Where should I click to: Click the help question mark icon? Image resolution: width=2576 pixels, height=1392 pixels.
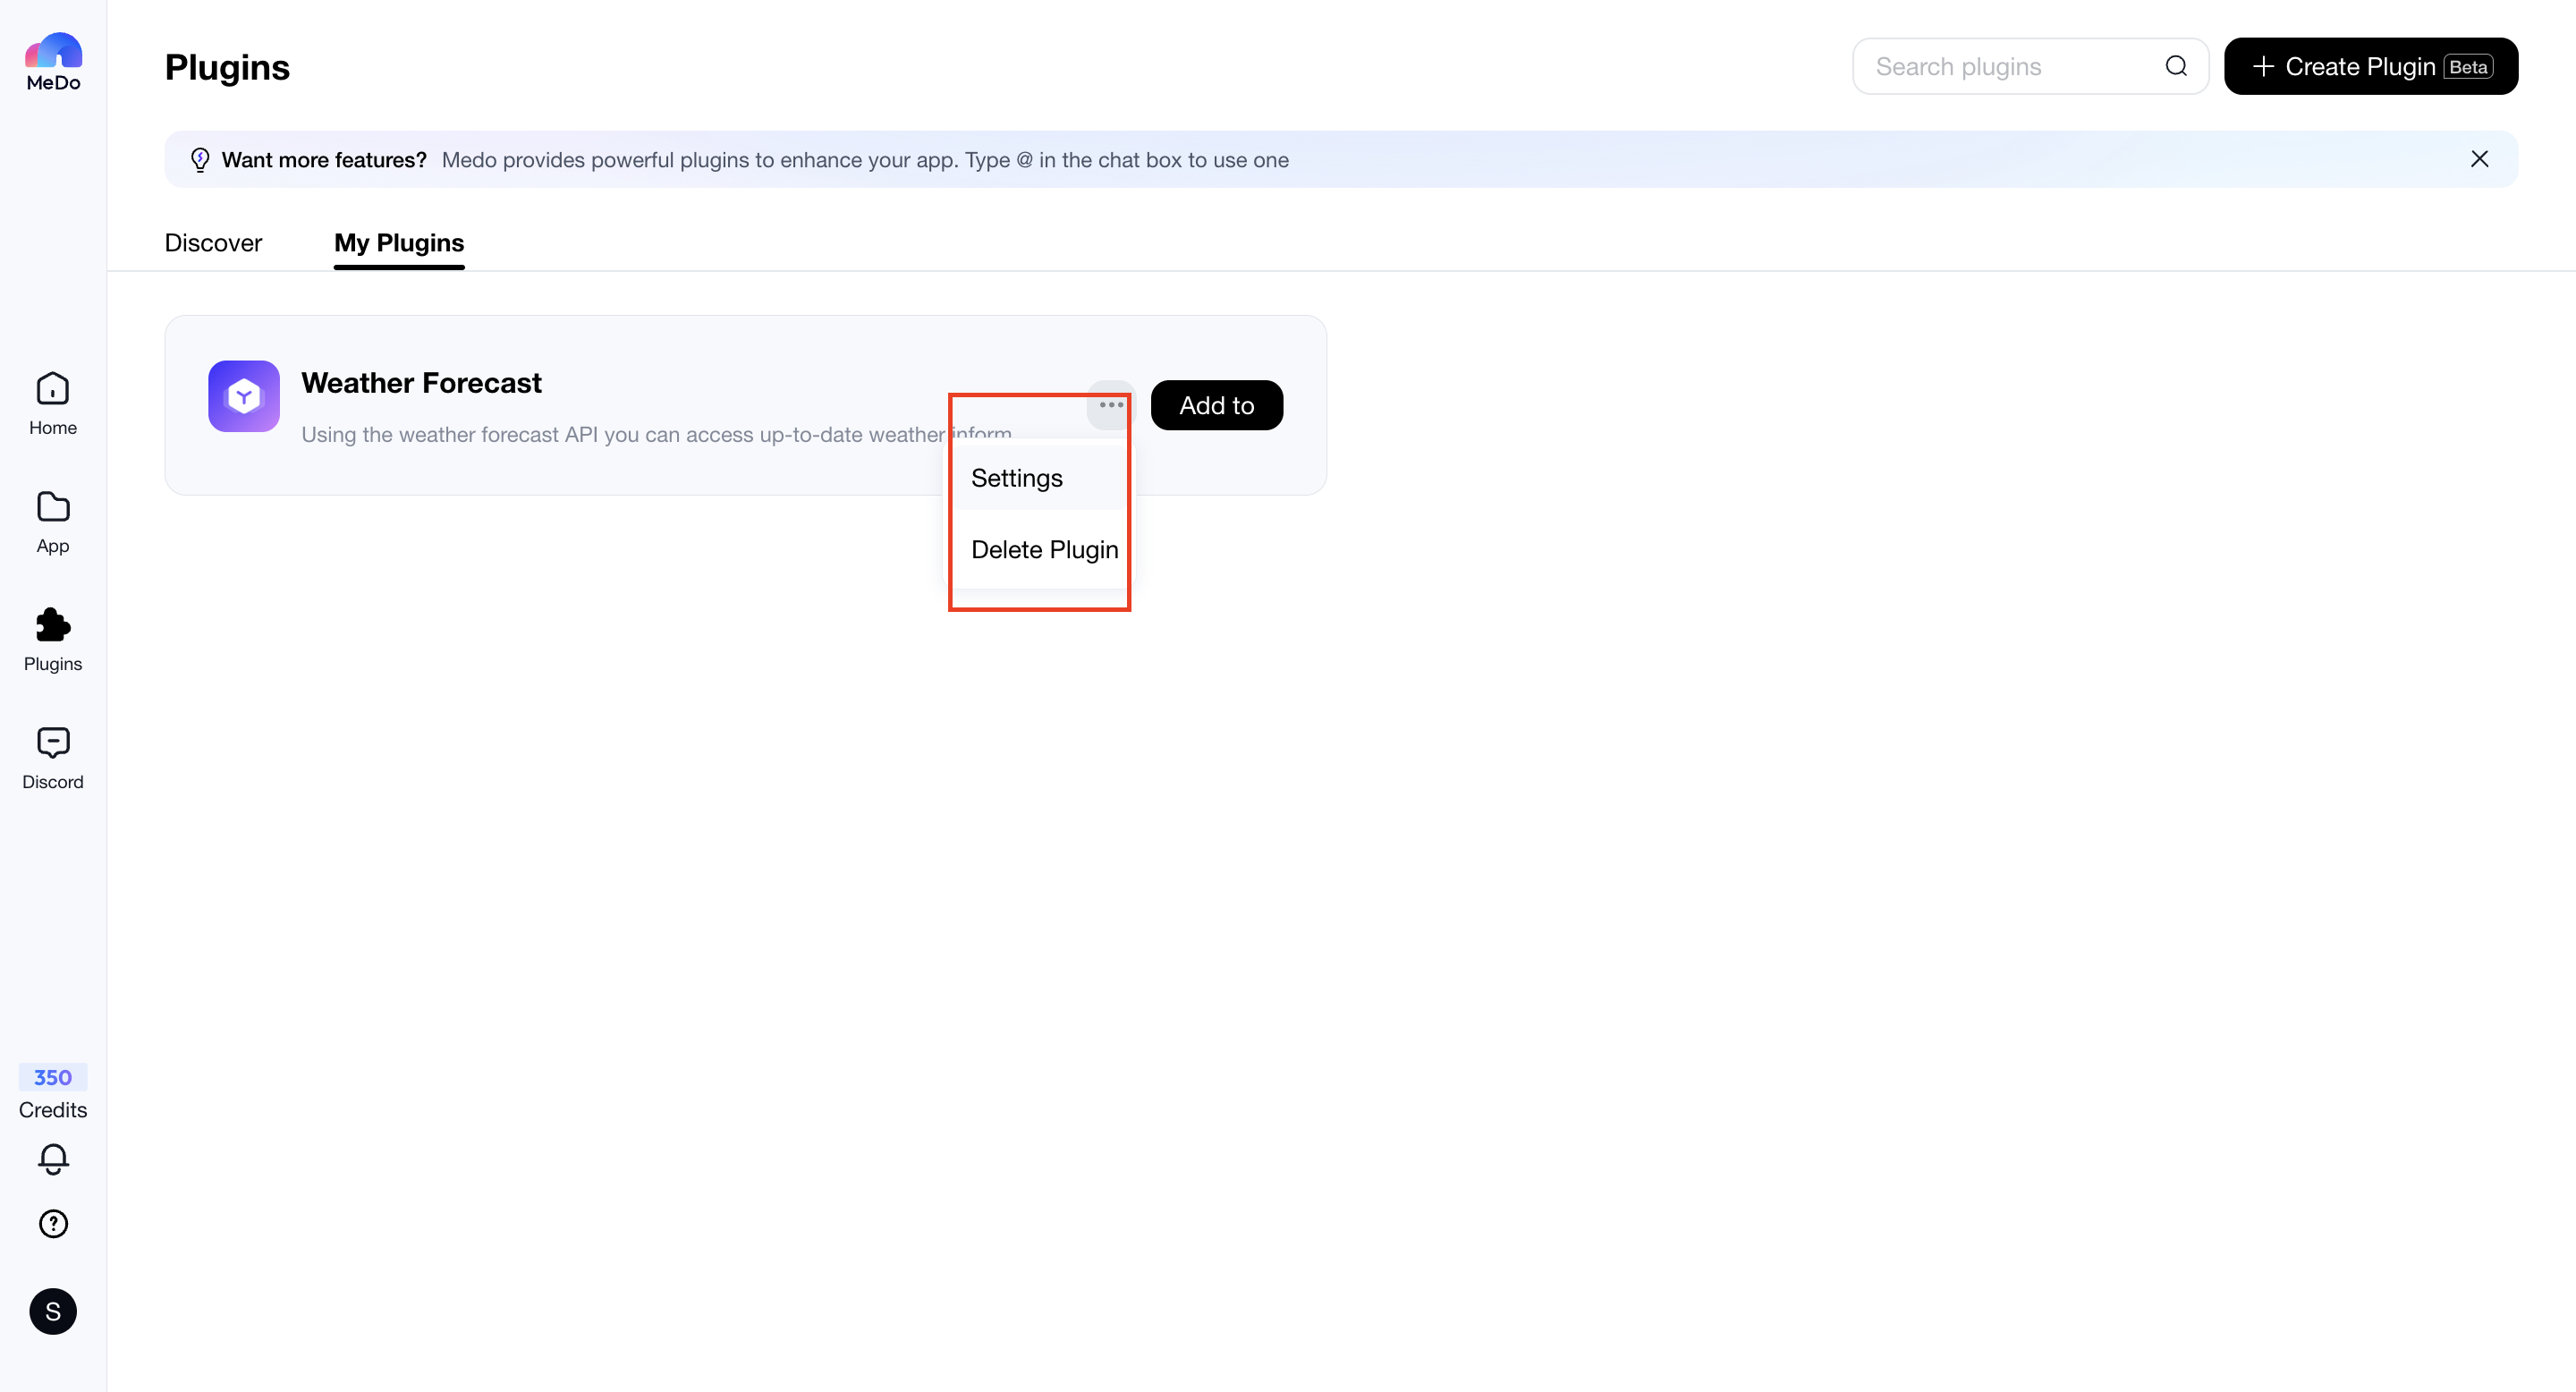coord(53,1223)
